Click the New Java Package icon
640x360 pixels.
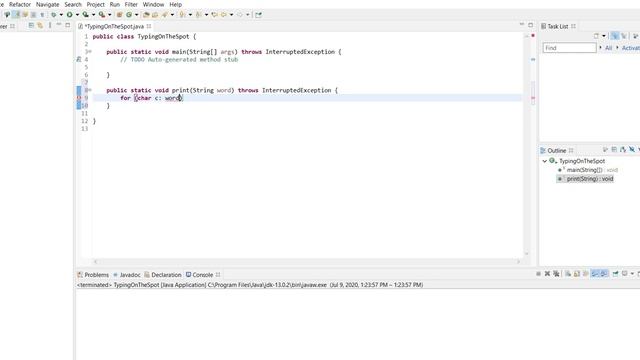click(x=119, y=15)
